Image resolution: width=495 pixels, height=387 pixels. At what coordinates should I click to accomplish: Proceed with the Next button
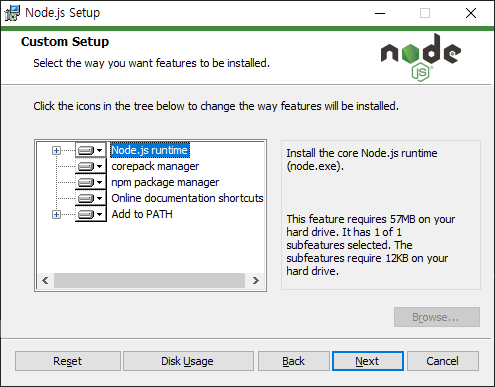[368, 361]
